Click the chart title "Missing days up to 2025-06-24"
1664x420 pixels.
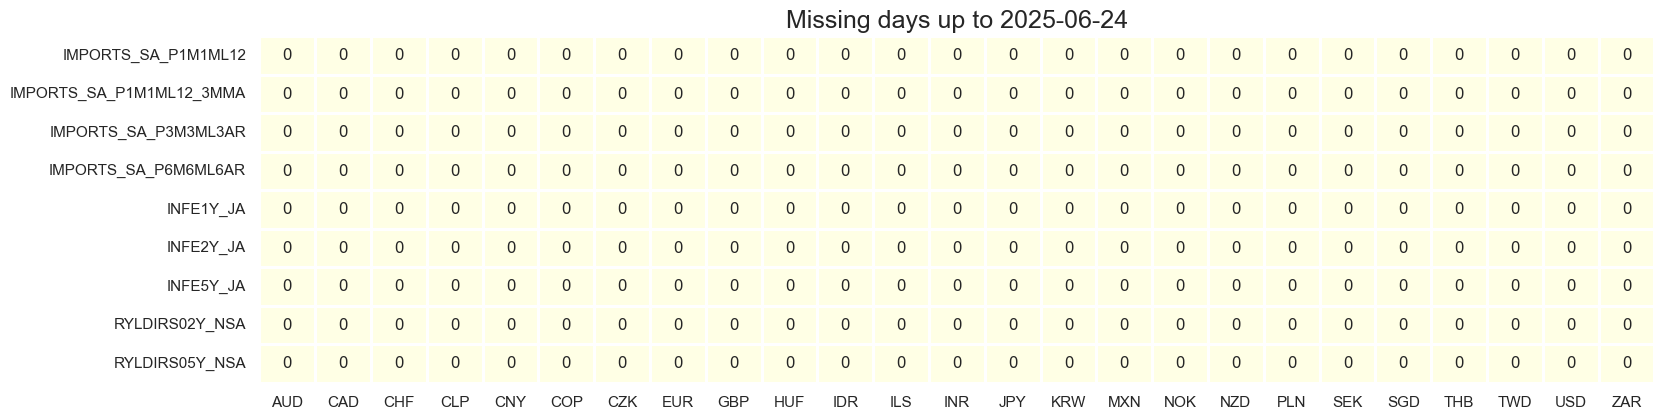[957, 20]
